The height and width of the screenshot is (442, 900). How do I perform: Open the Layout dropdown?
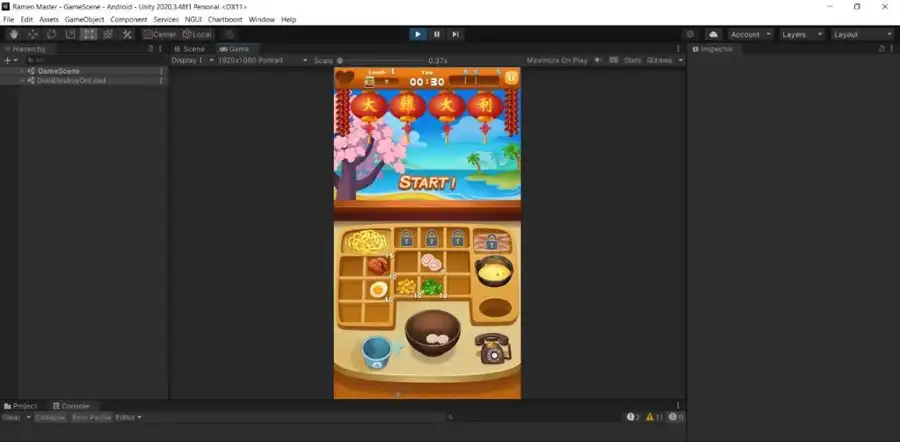[862, 34]
